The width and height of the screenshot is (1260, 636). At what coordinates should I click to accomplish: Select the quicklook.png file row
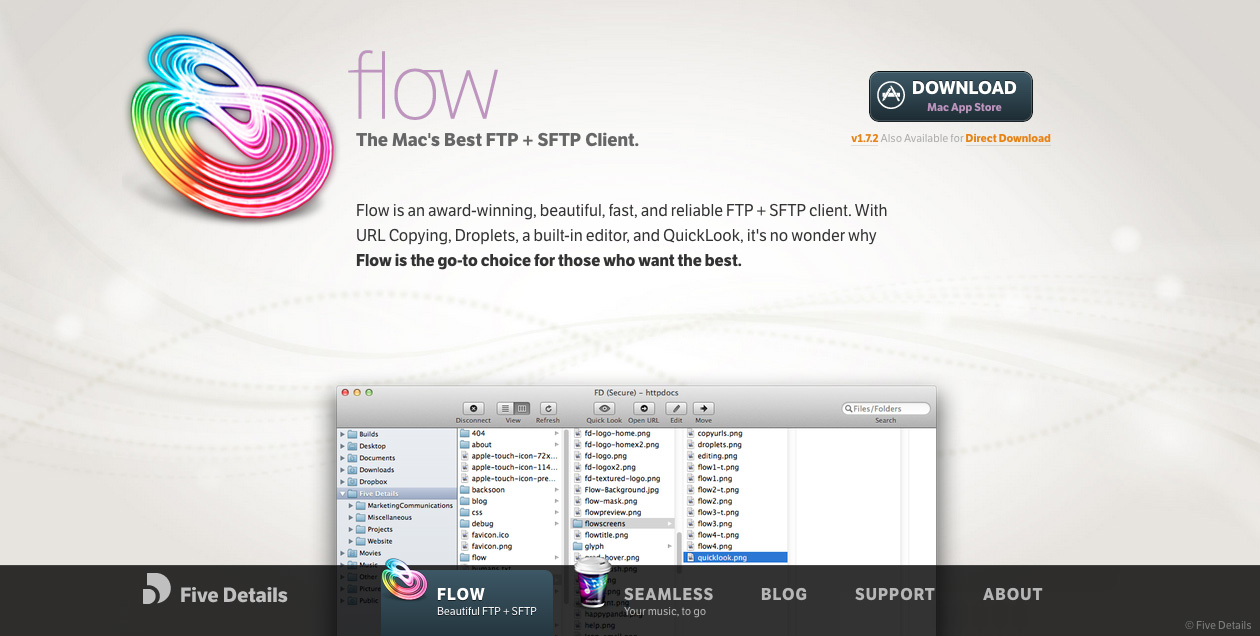coord(736,558)
